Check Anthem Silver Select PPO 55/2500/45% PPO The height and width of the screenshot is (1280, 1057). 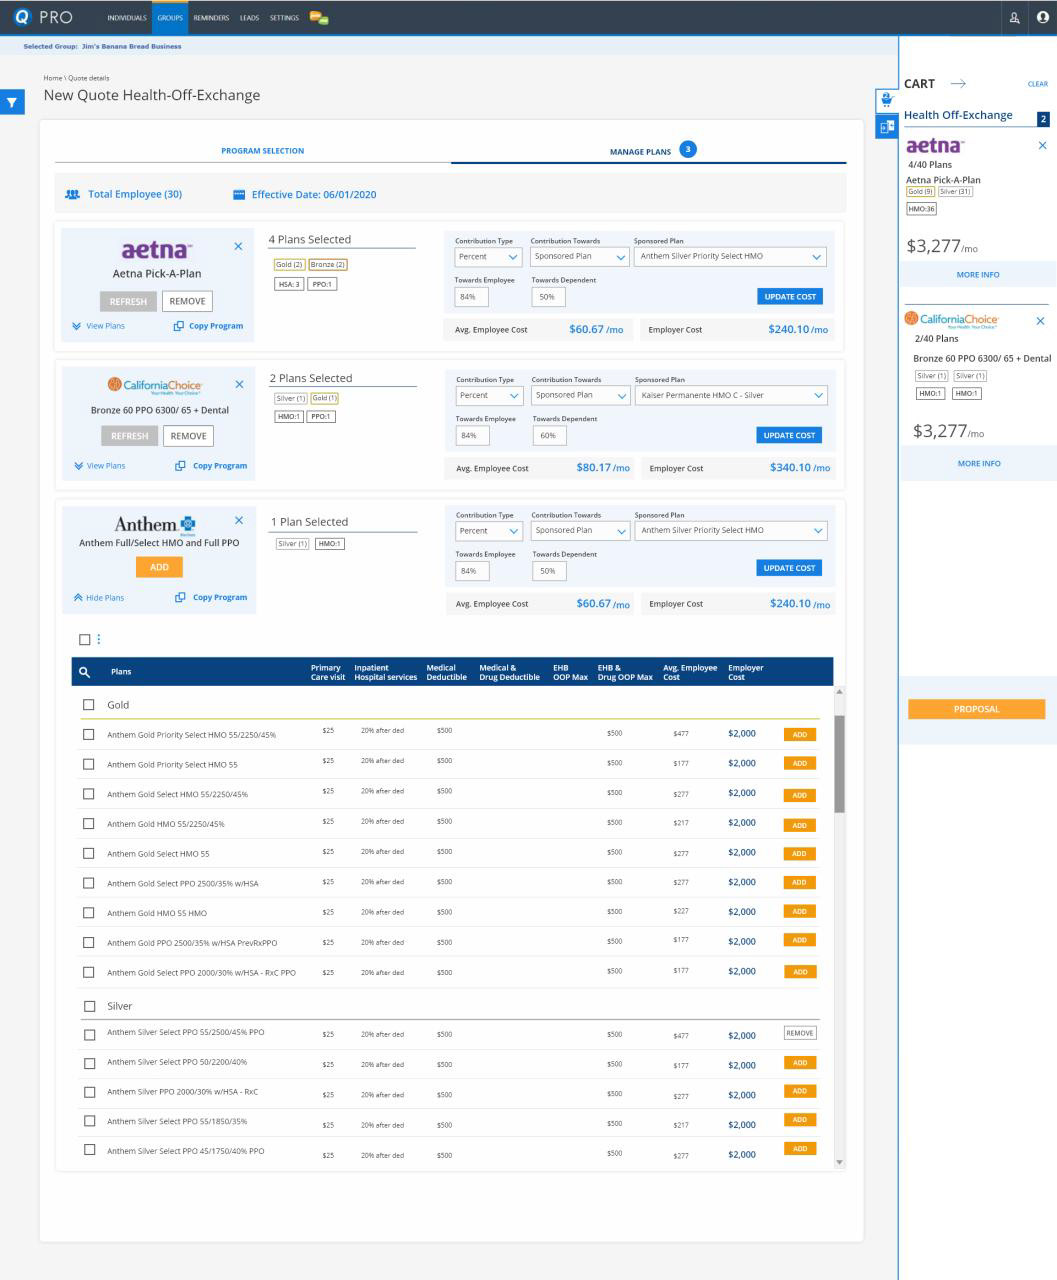[88, 1034]
